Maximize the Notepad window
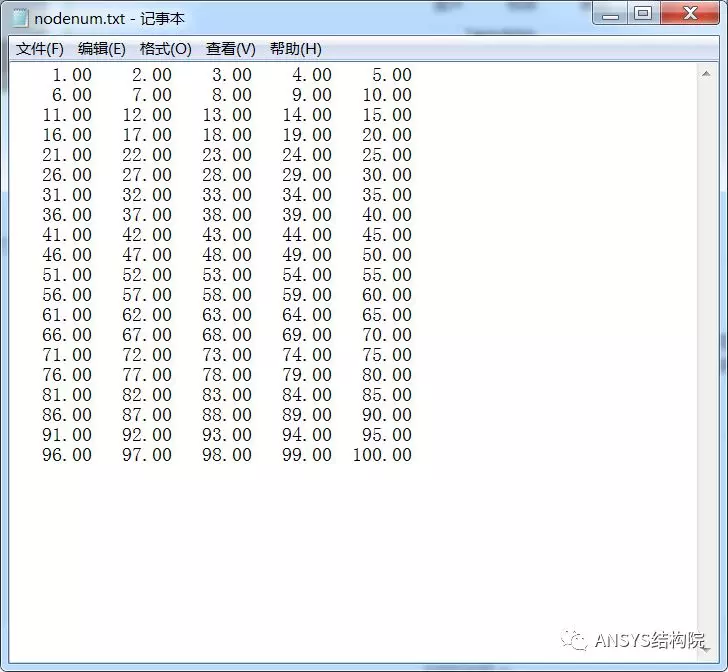Image resolution: width=728 pixels, height=672 pixels. (643, 14)
